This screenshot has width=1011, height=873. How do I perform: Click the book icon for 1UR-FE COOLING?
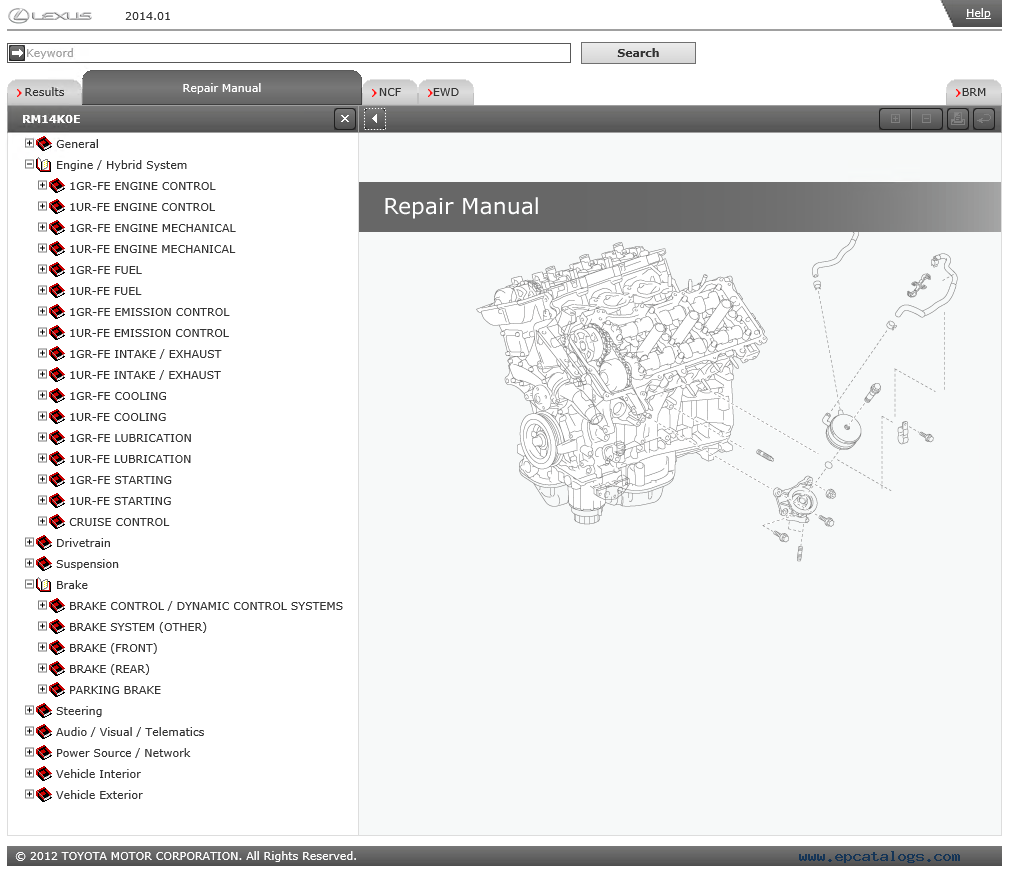click(x=57, y=417)
